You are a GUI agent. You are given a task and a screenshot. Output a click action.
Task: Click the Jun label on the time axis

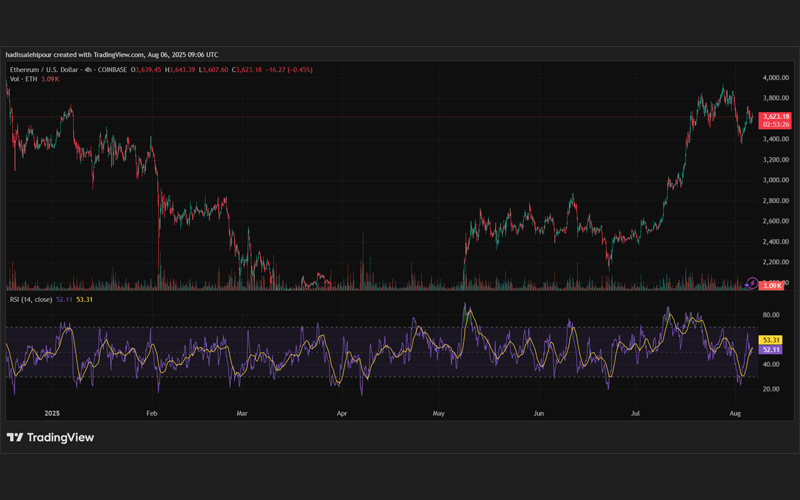click(x=538, y=413)
